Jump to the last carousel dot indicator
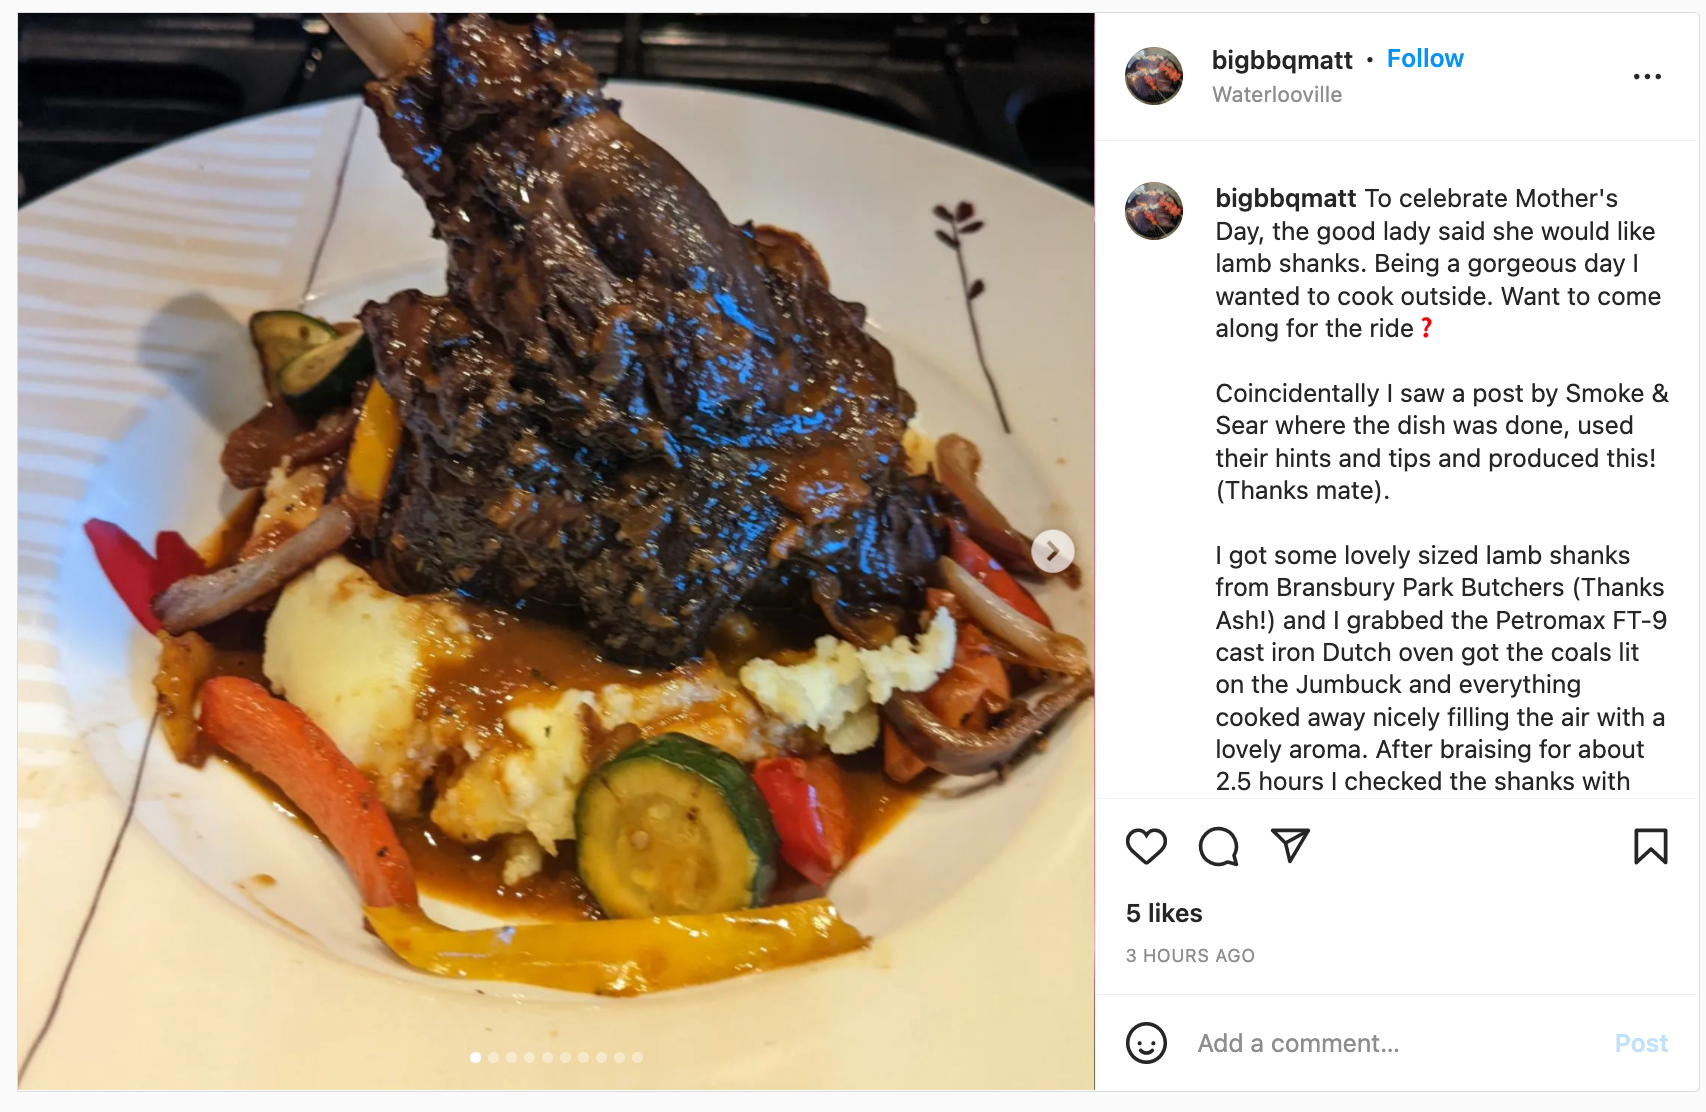The image size is (1706, 1112). click(637, 1057)
